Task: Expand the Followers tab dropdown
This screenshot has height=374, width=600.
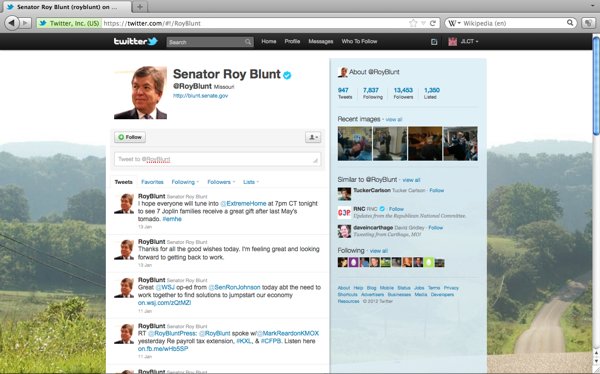Action: [233, 182]
